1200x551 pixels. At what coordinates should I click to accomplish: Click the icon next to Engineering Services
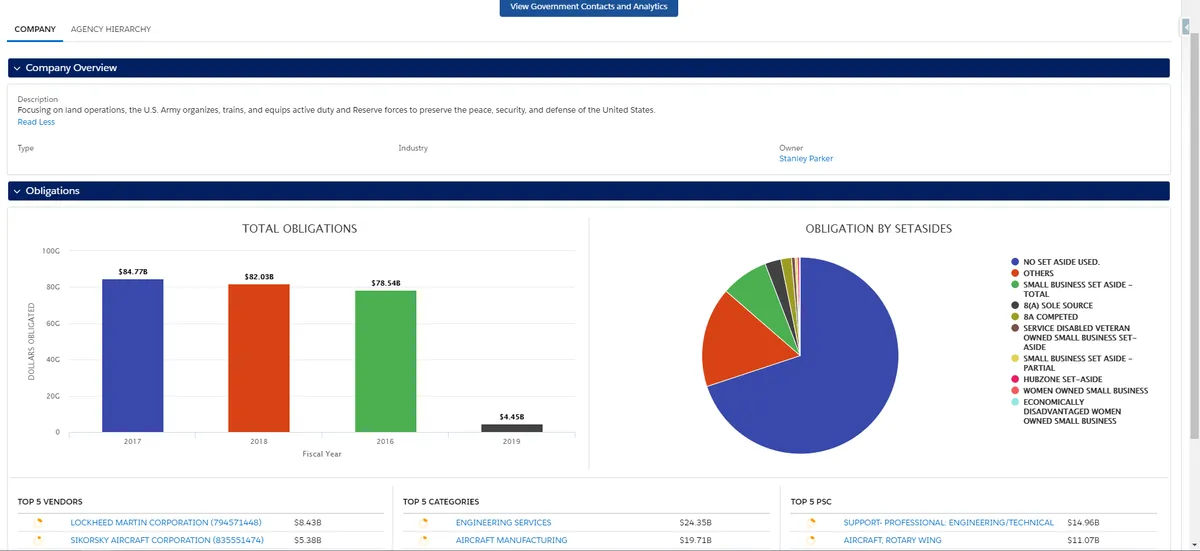[423, 522]
